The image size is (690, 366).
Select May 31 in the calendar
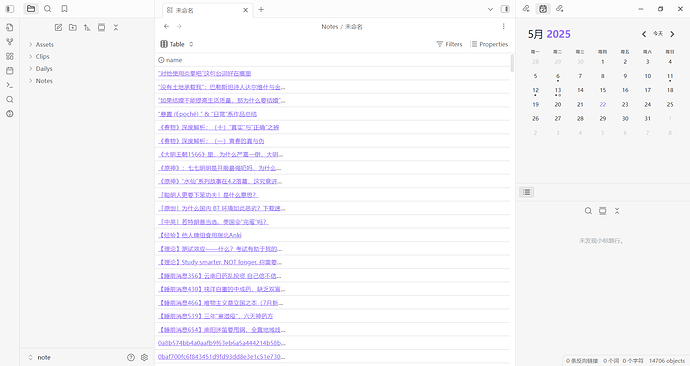(648, 119)
